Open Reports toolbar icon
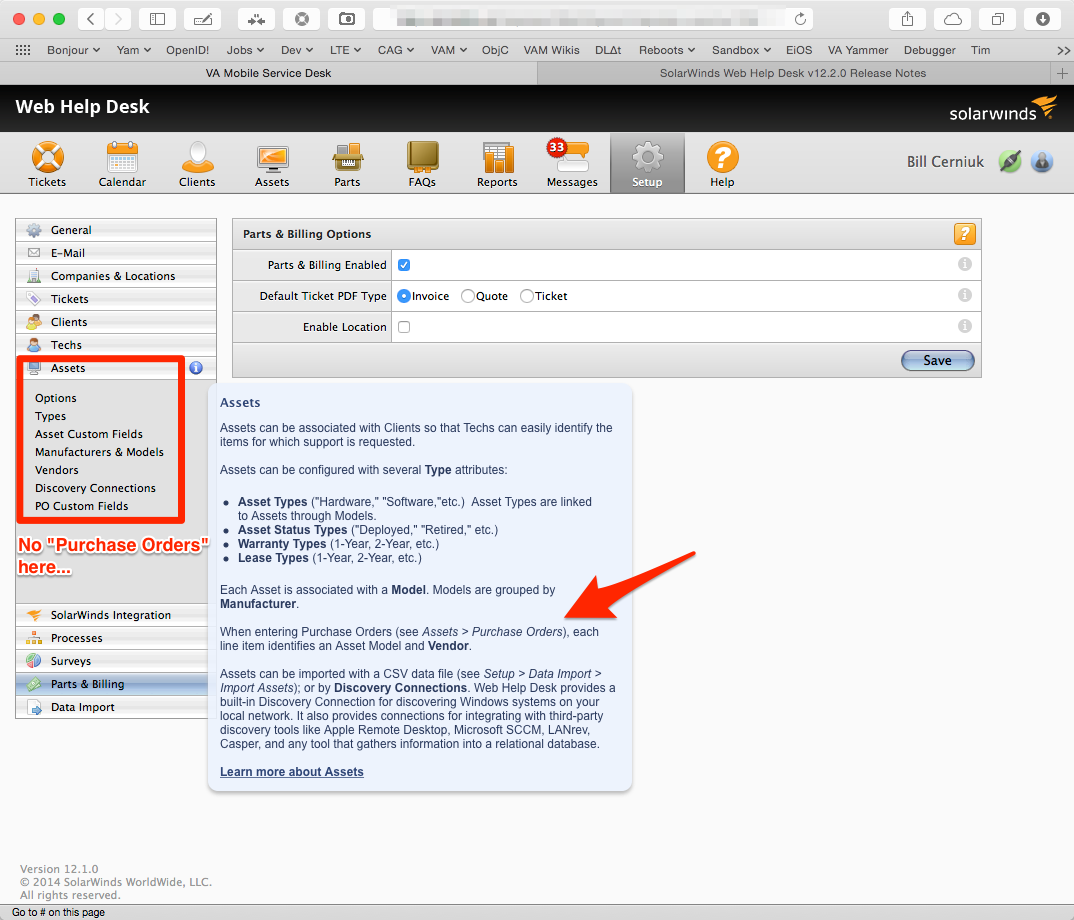The width and height of the screenshot is (1074, 920). [x=497, y=164]
